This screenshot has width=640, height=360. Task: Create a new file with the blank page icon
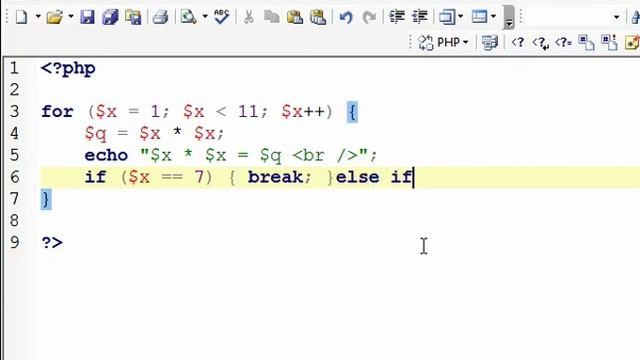[x=21, y=17]
